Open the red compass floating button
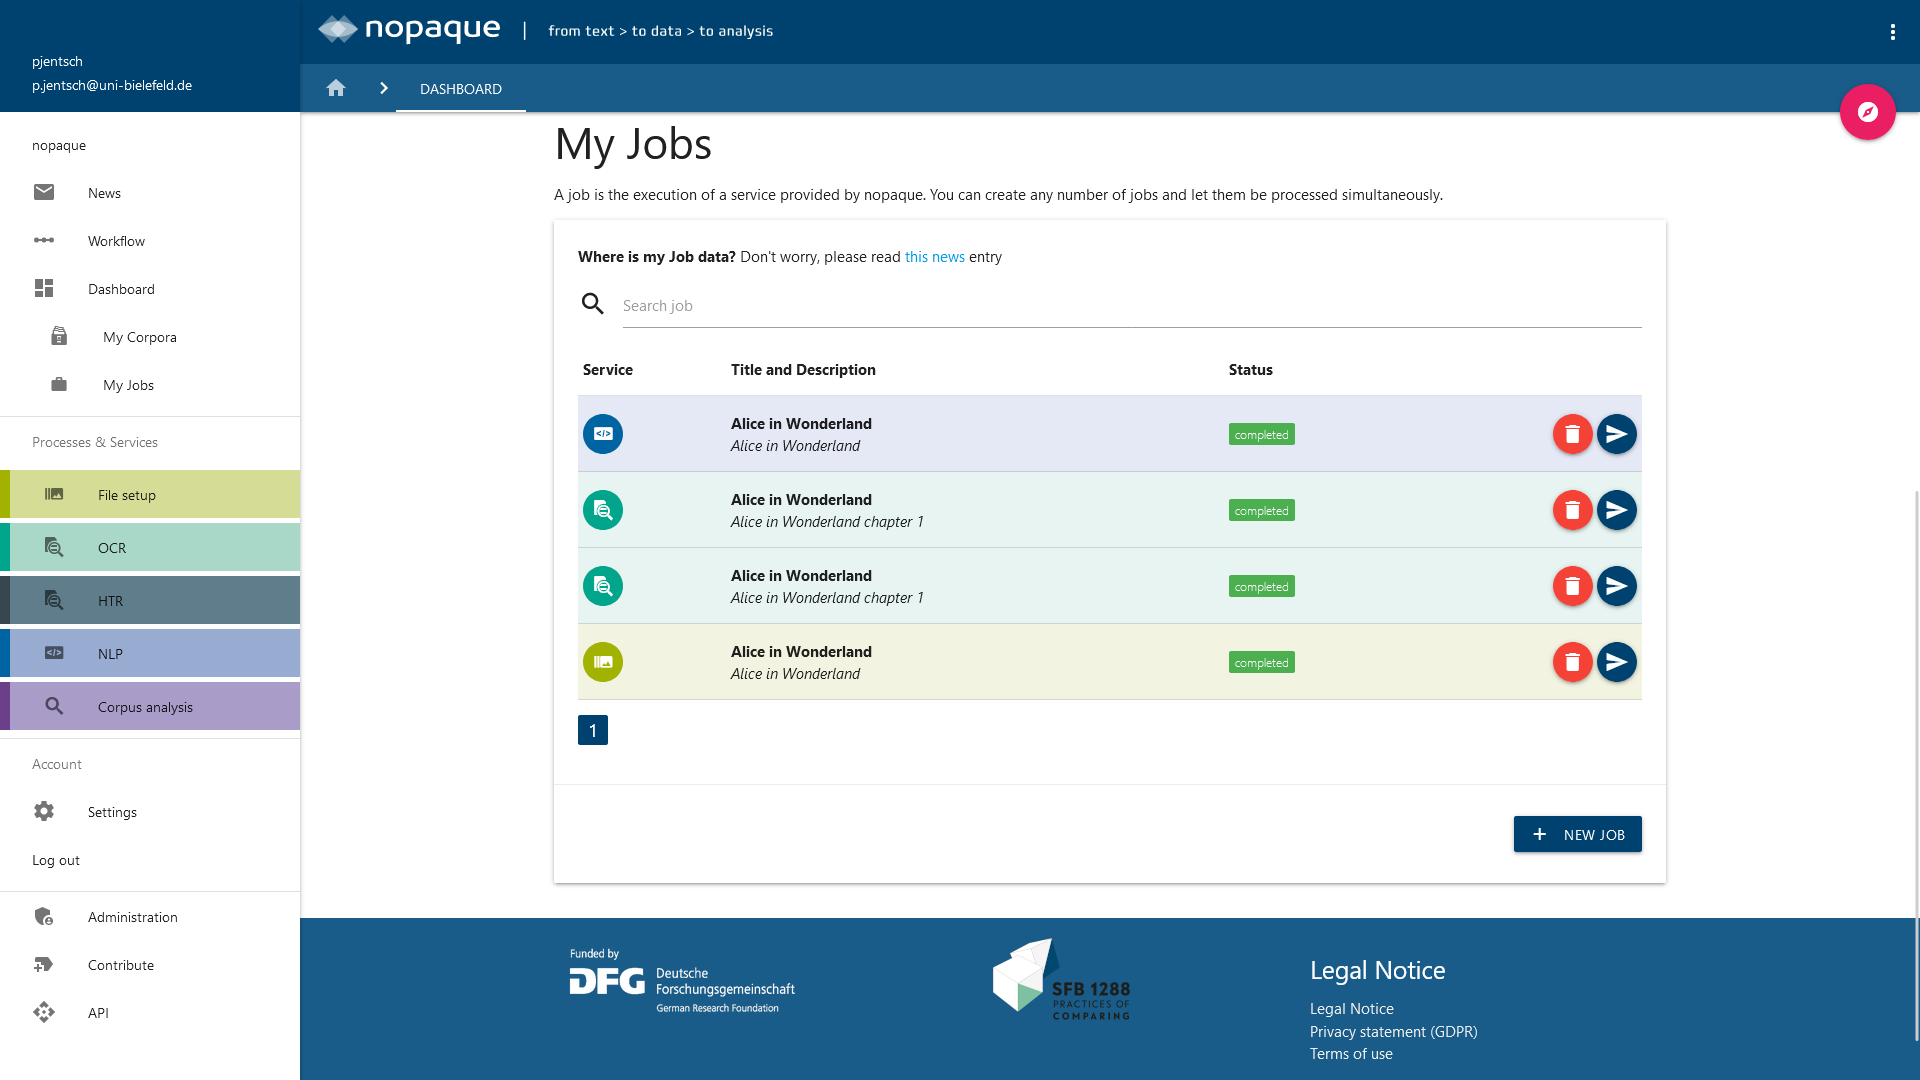1920x1080 pixels. (1867, 112)
